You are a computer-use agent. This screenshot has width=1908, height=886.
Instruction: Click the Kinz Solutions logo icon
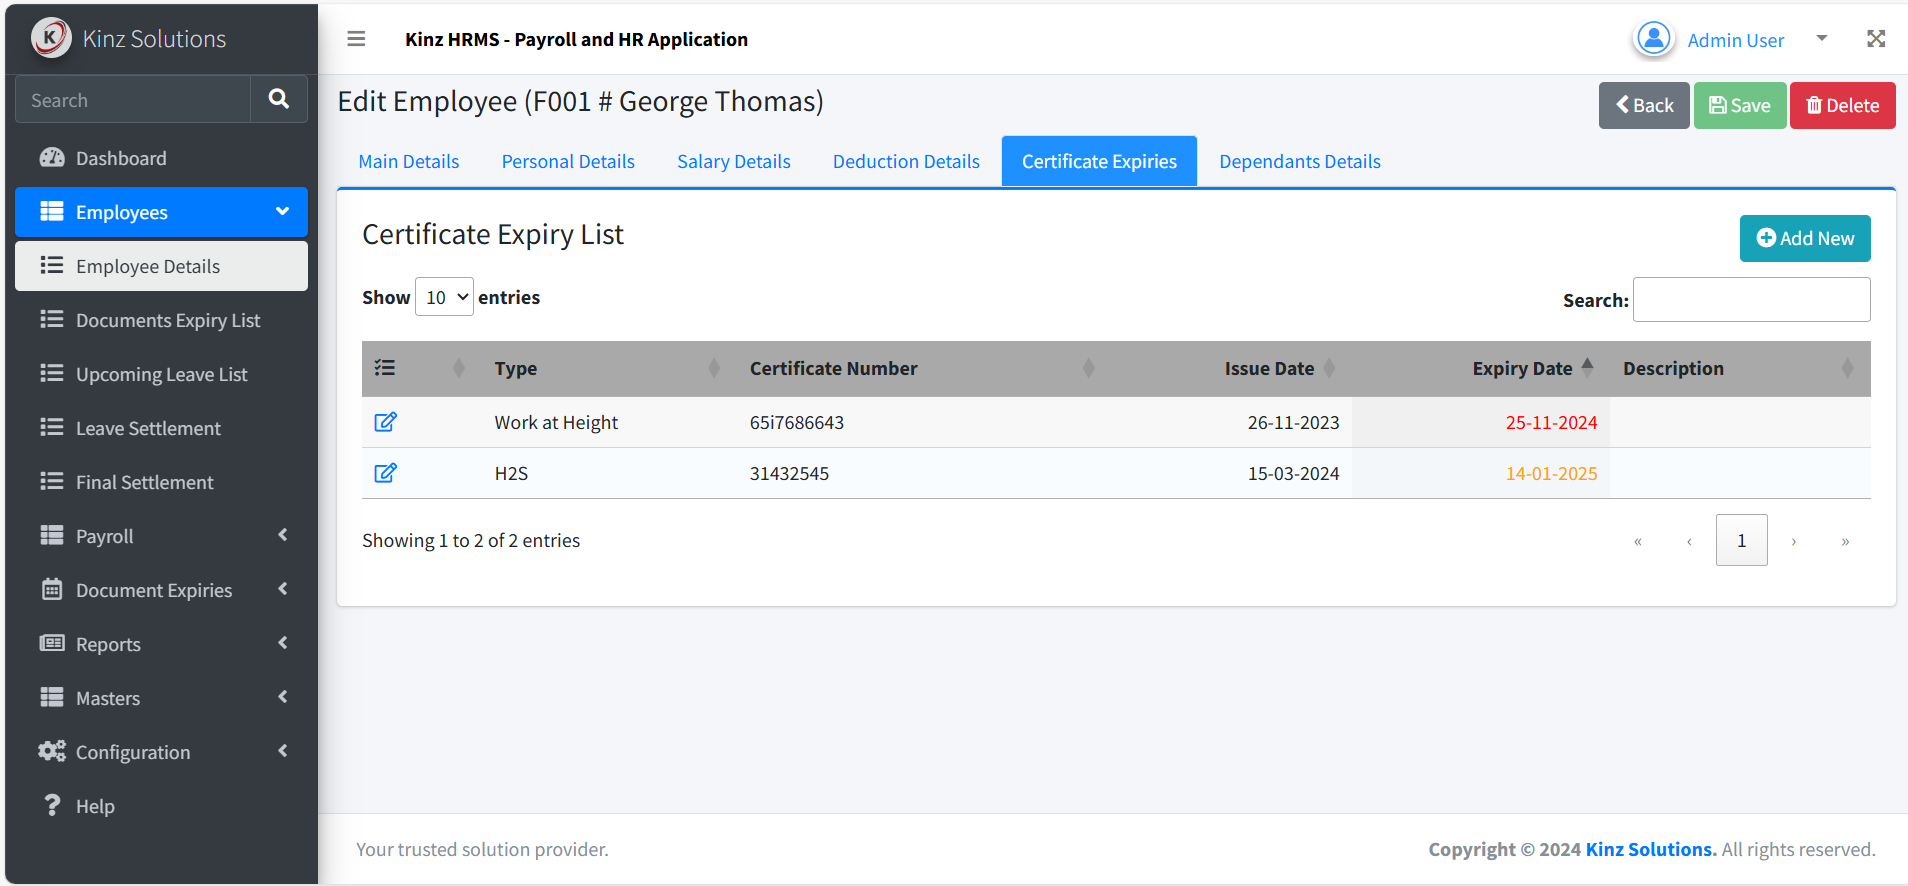tap(51, 38)
